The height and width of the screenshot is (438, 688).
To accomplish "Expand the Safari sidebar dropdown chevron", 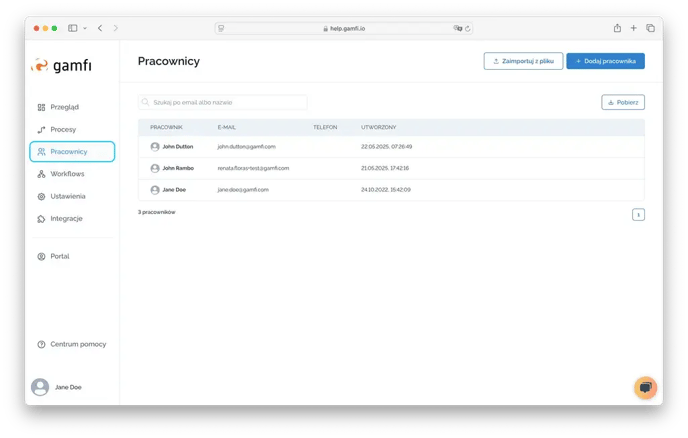I will 84,28.
